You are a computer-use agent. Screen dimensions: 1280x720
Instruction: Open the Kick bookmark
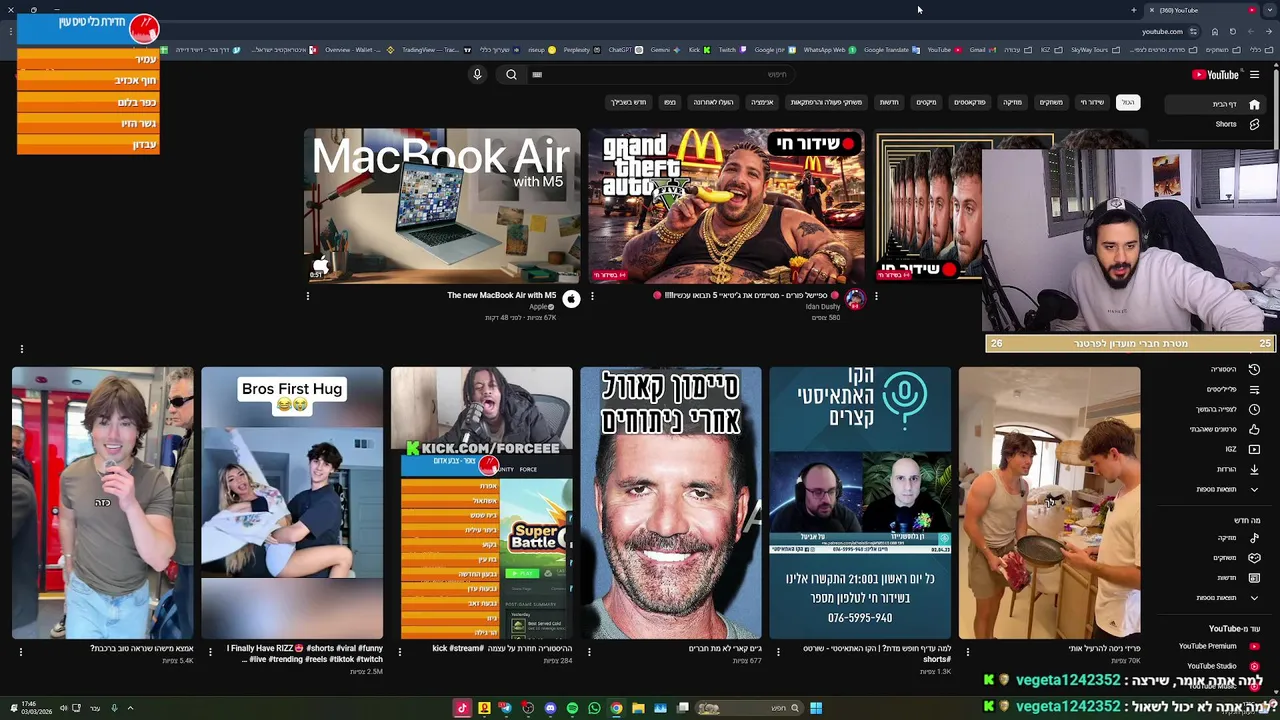[699, 49]
